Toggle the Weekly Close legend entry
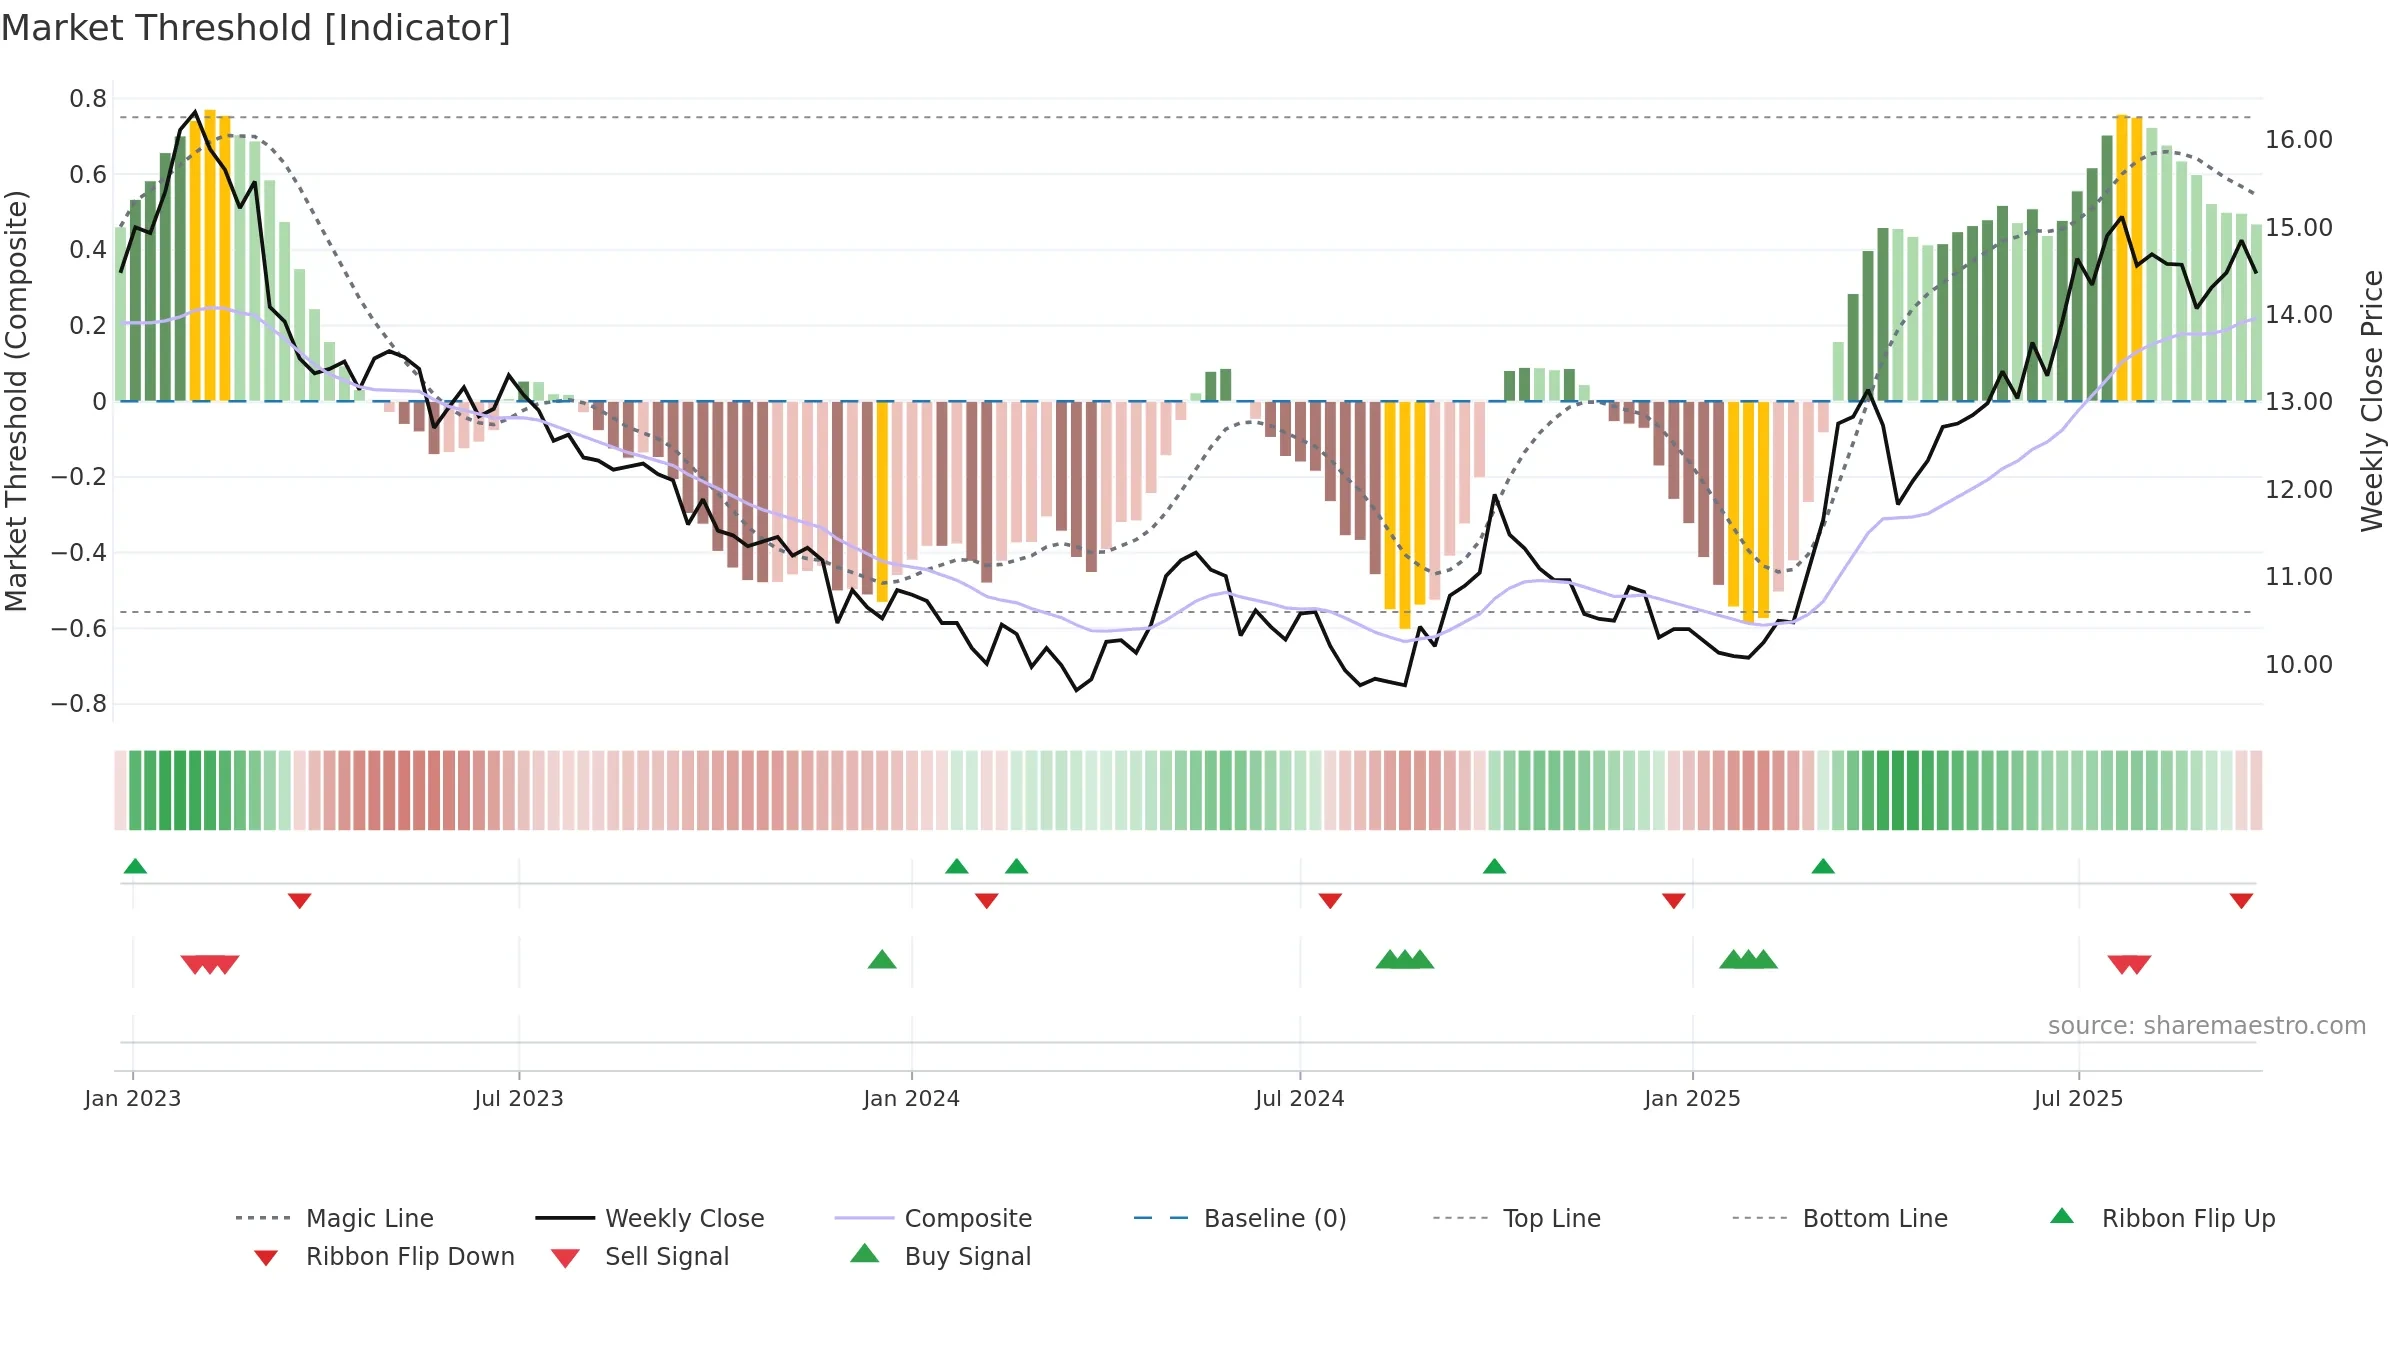 click(650, 1218)
